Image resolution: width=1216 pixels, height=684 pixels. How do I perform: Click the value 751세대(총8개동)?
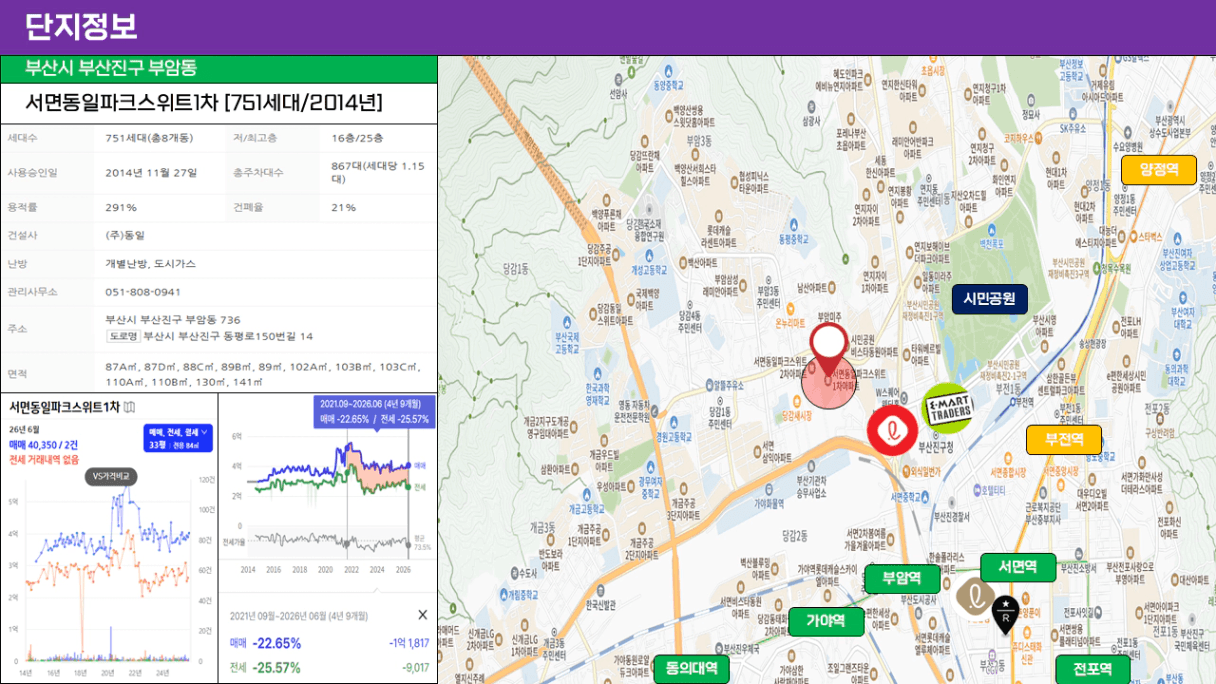[x=150, y=138]
